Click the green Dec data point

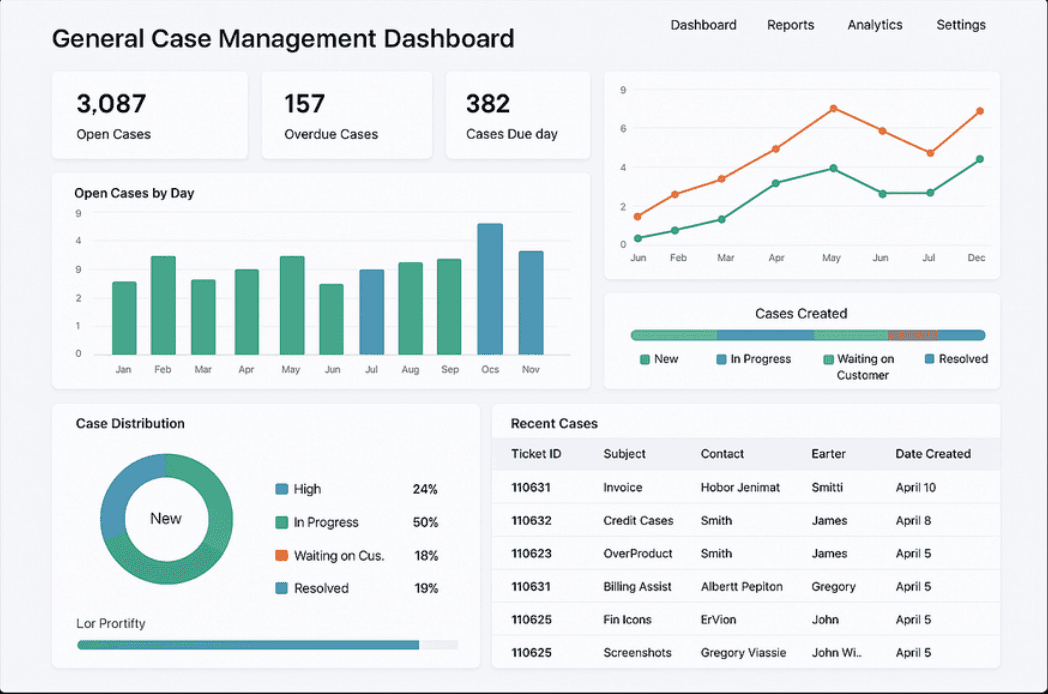tap(979, 159)
